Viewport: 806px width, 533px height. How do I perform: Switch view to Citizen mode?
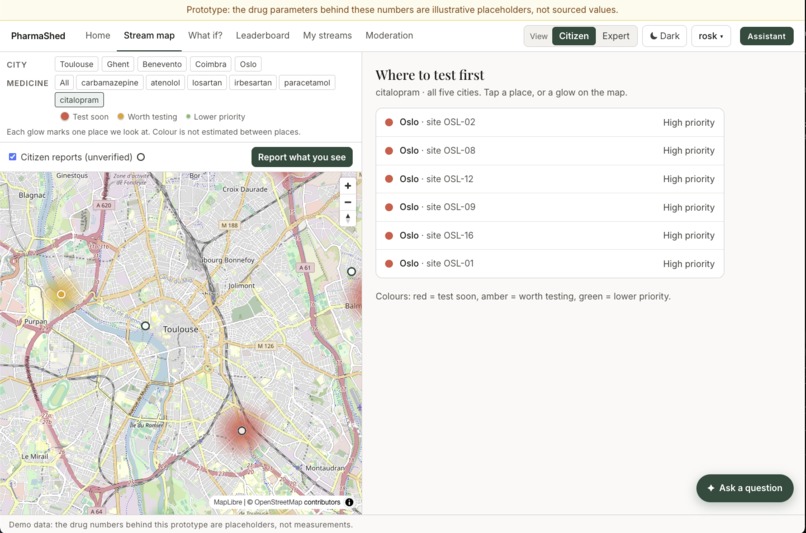point(574,36)
